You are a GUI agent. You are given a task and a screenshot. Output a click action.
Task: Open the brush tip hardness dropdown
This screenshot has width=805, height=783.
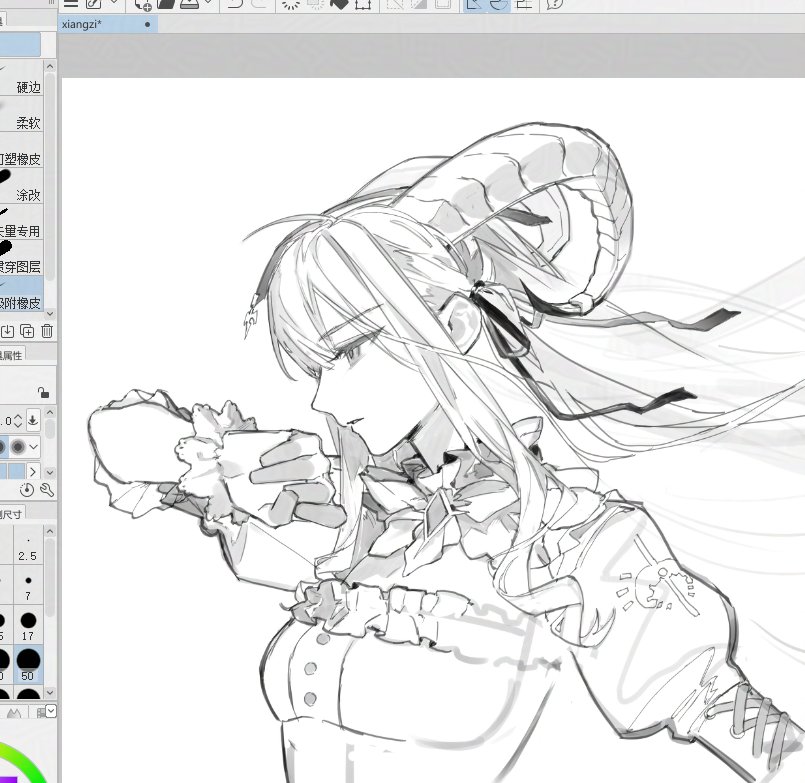(x=34, y=447)
